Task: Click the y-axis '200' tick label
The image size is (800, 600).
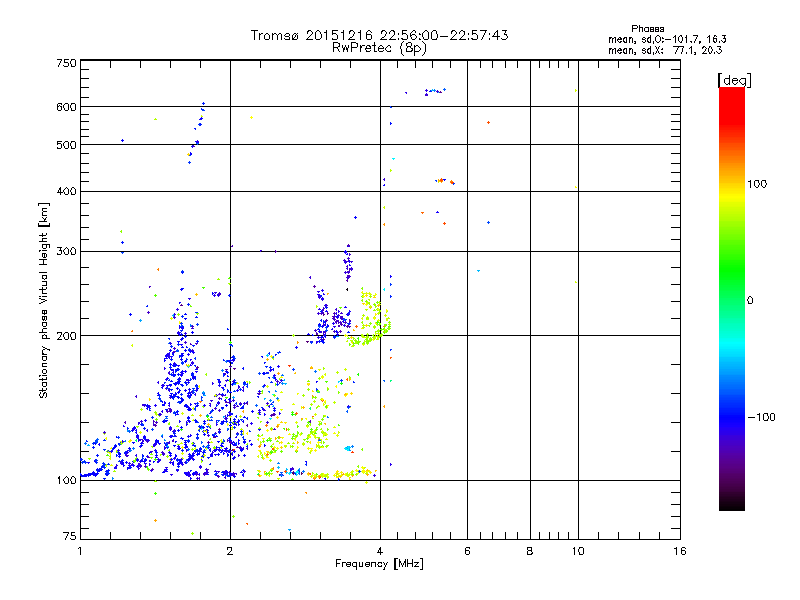Action: coord(67,336)
